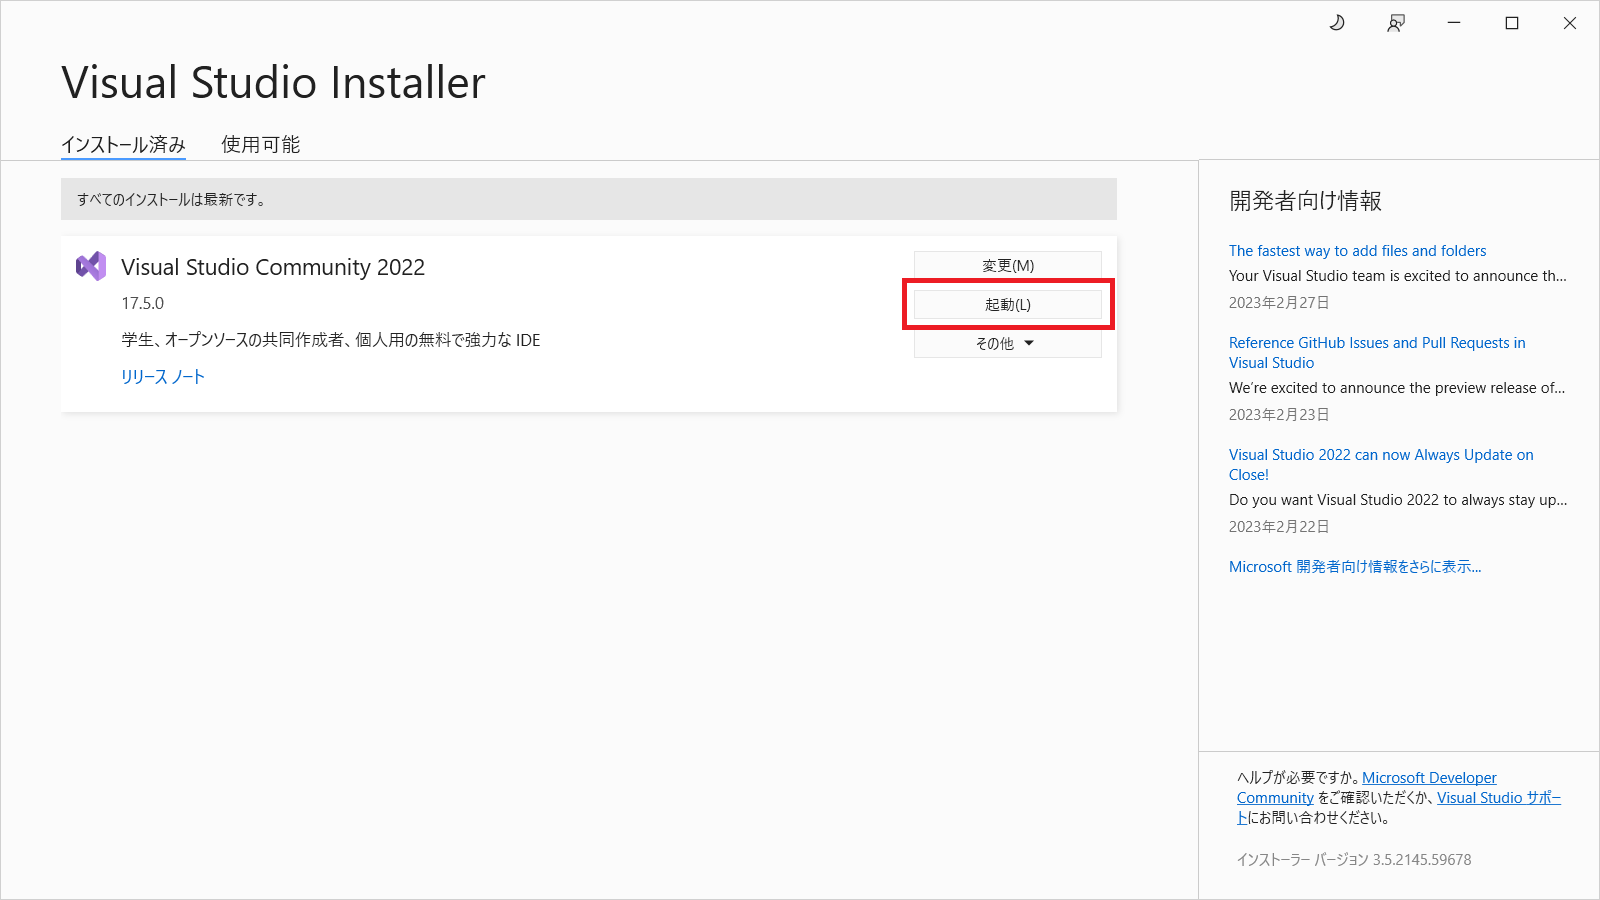Switch to the インストール済み tab
The width and height of the screenshot is (1600, 900).
tap(123, 145)
